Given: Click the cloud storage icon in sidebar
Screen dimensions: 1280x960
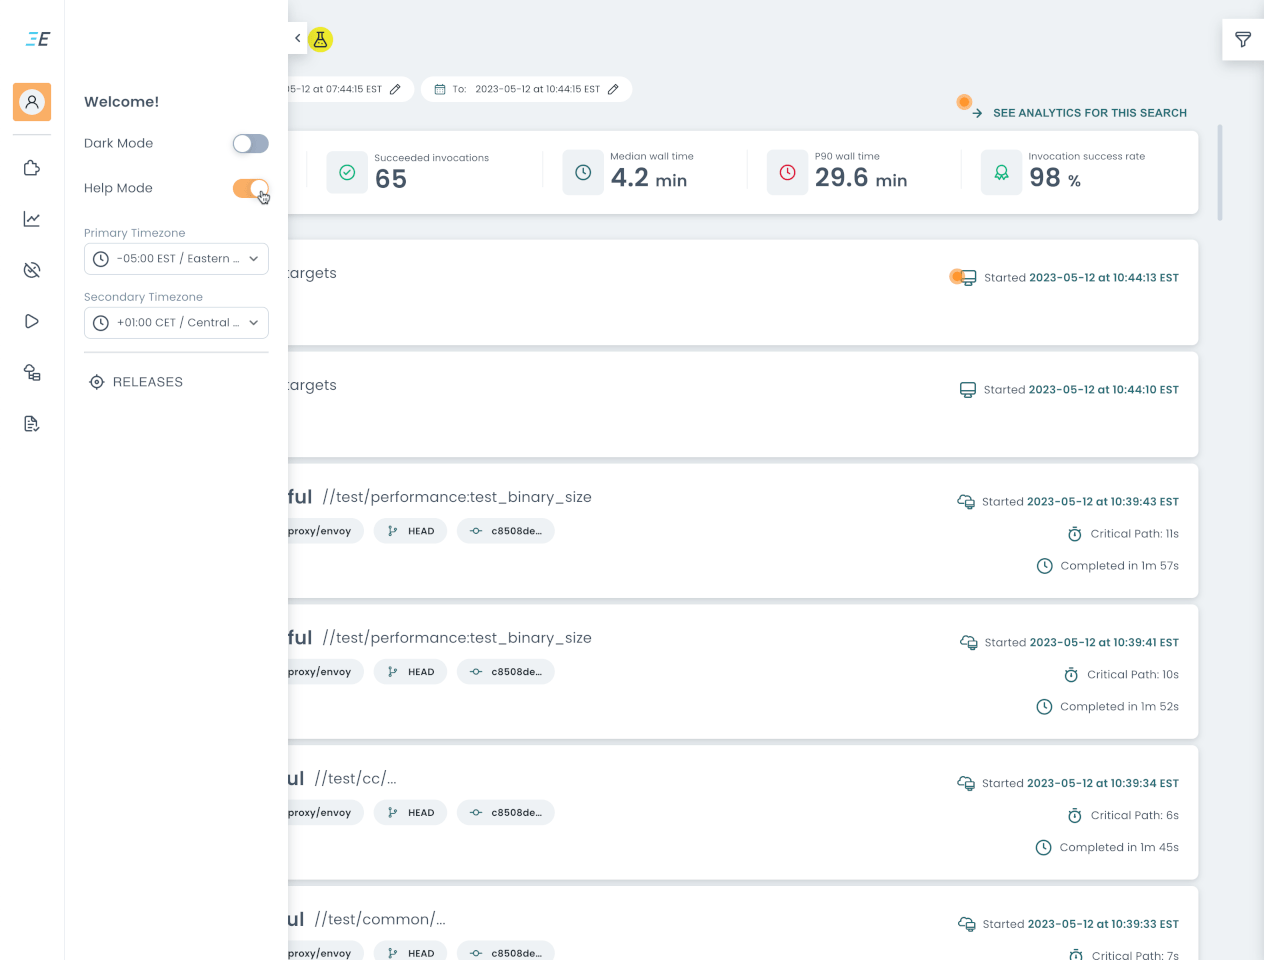Looking at the screenshot, I should tap(31, 372).
